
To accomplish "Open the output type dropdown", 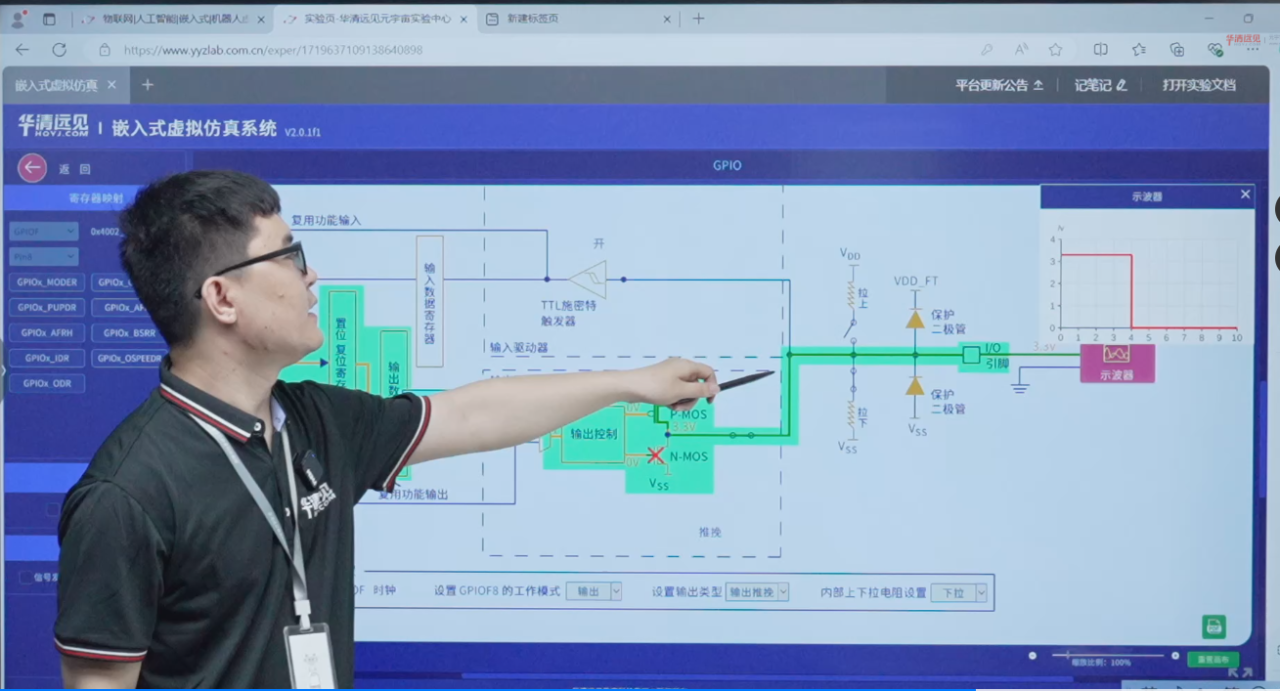I will click(x=757, y=591).
